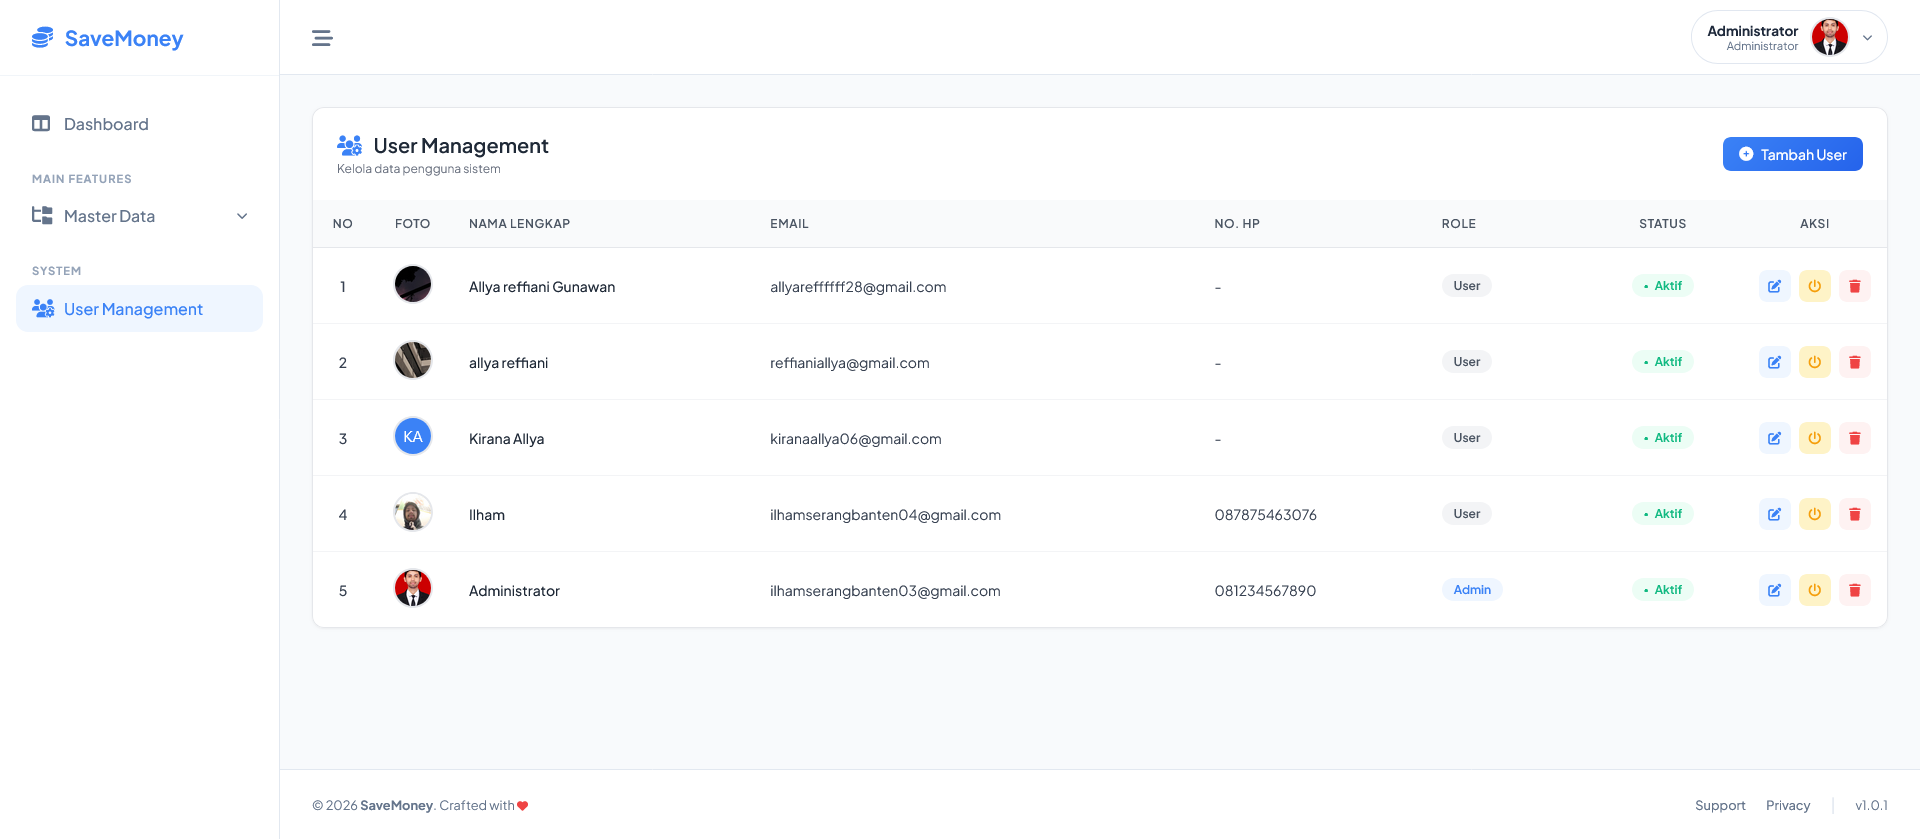
Task: Click email kiranaallya06@gmail.com
Action: tap(856, 439)
